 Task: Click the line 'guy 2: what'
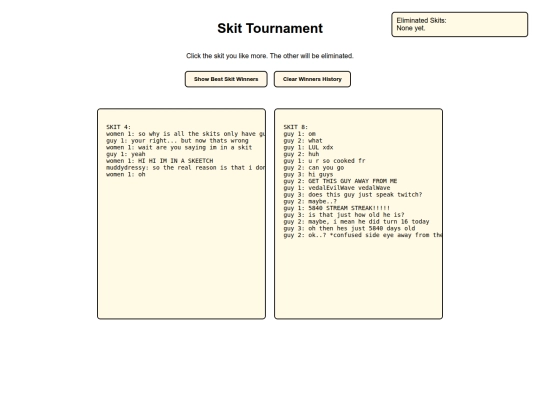tap(303, 141)
